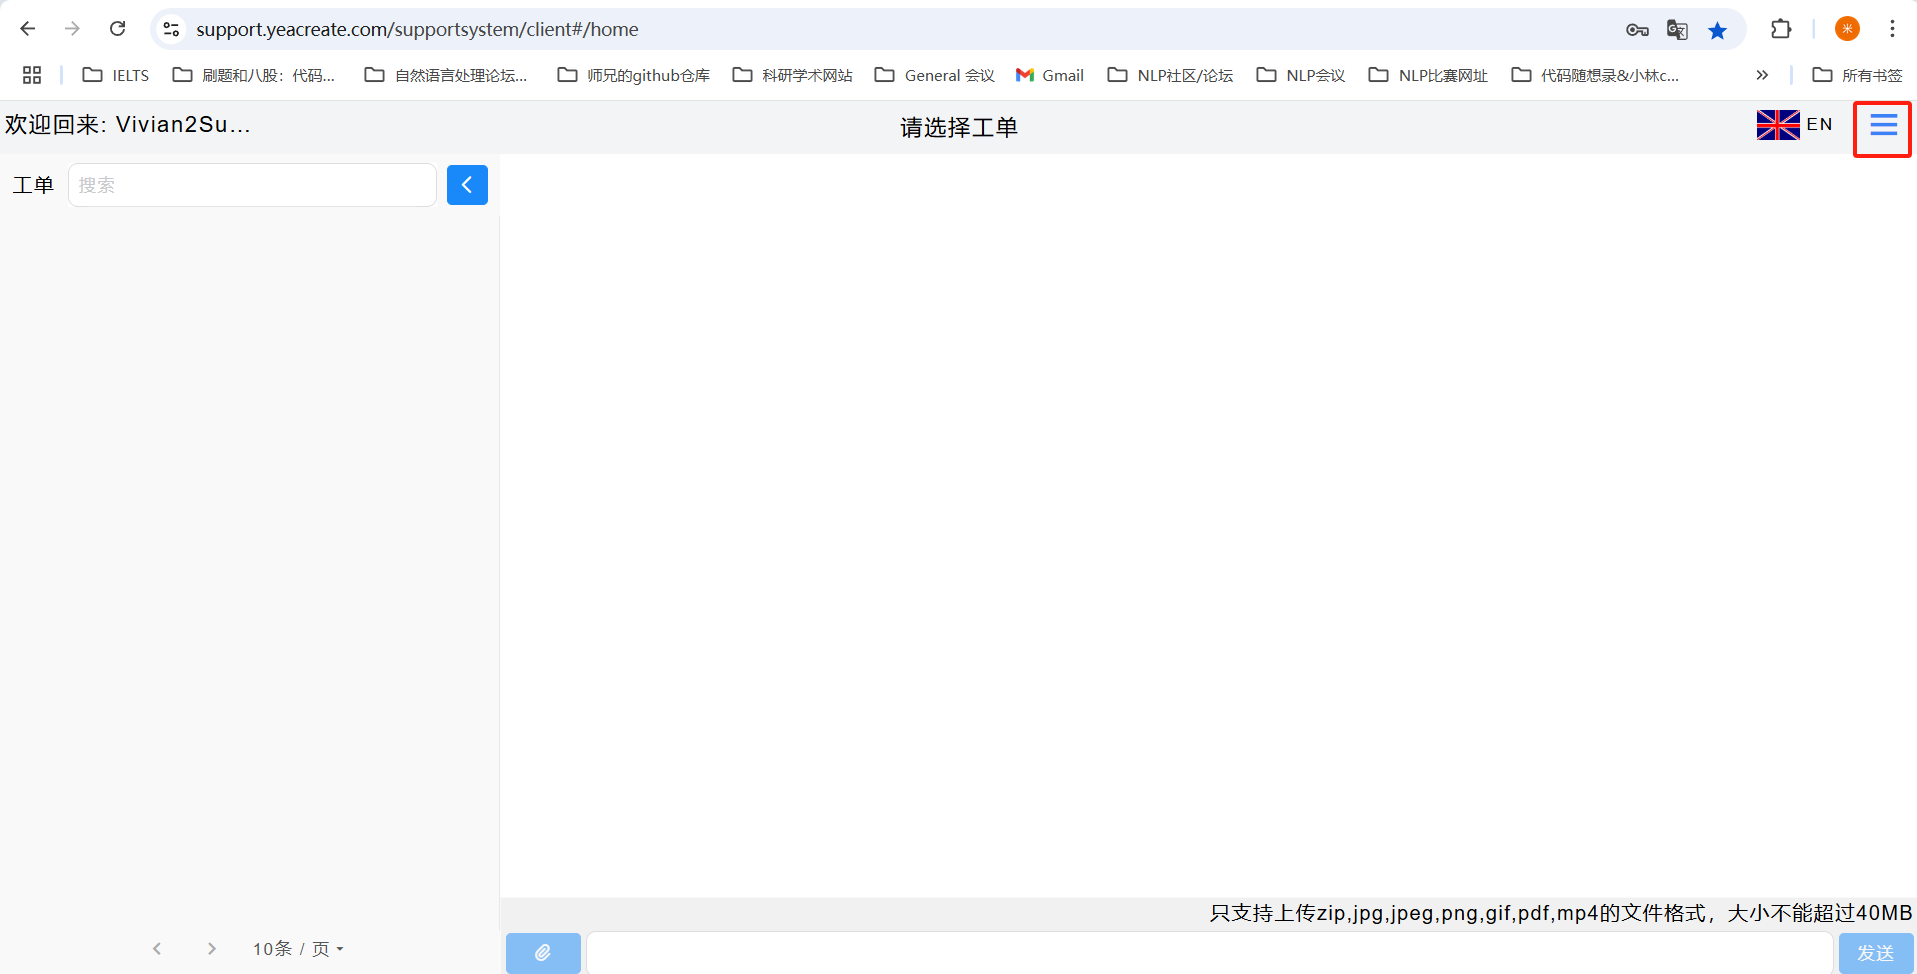This screenshot has width=1917, height=974.
Task: Expand the hidden bookmarks overflow chevron
Action: pyautogui.click(x=1762, y=75)
